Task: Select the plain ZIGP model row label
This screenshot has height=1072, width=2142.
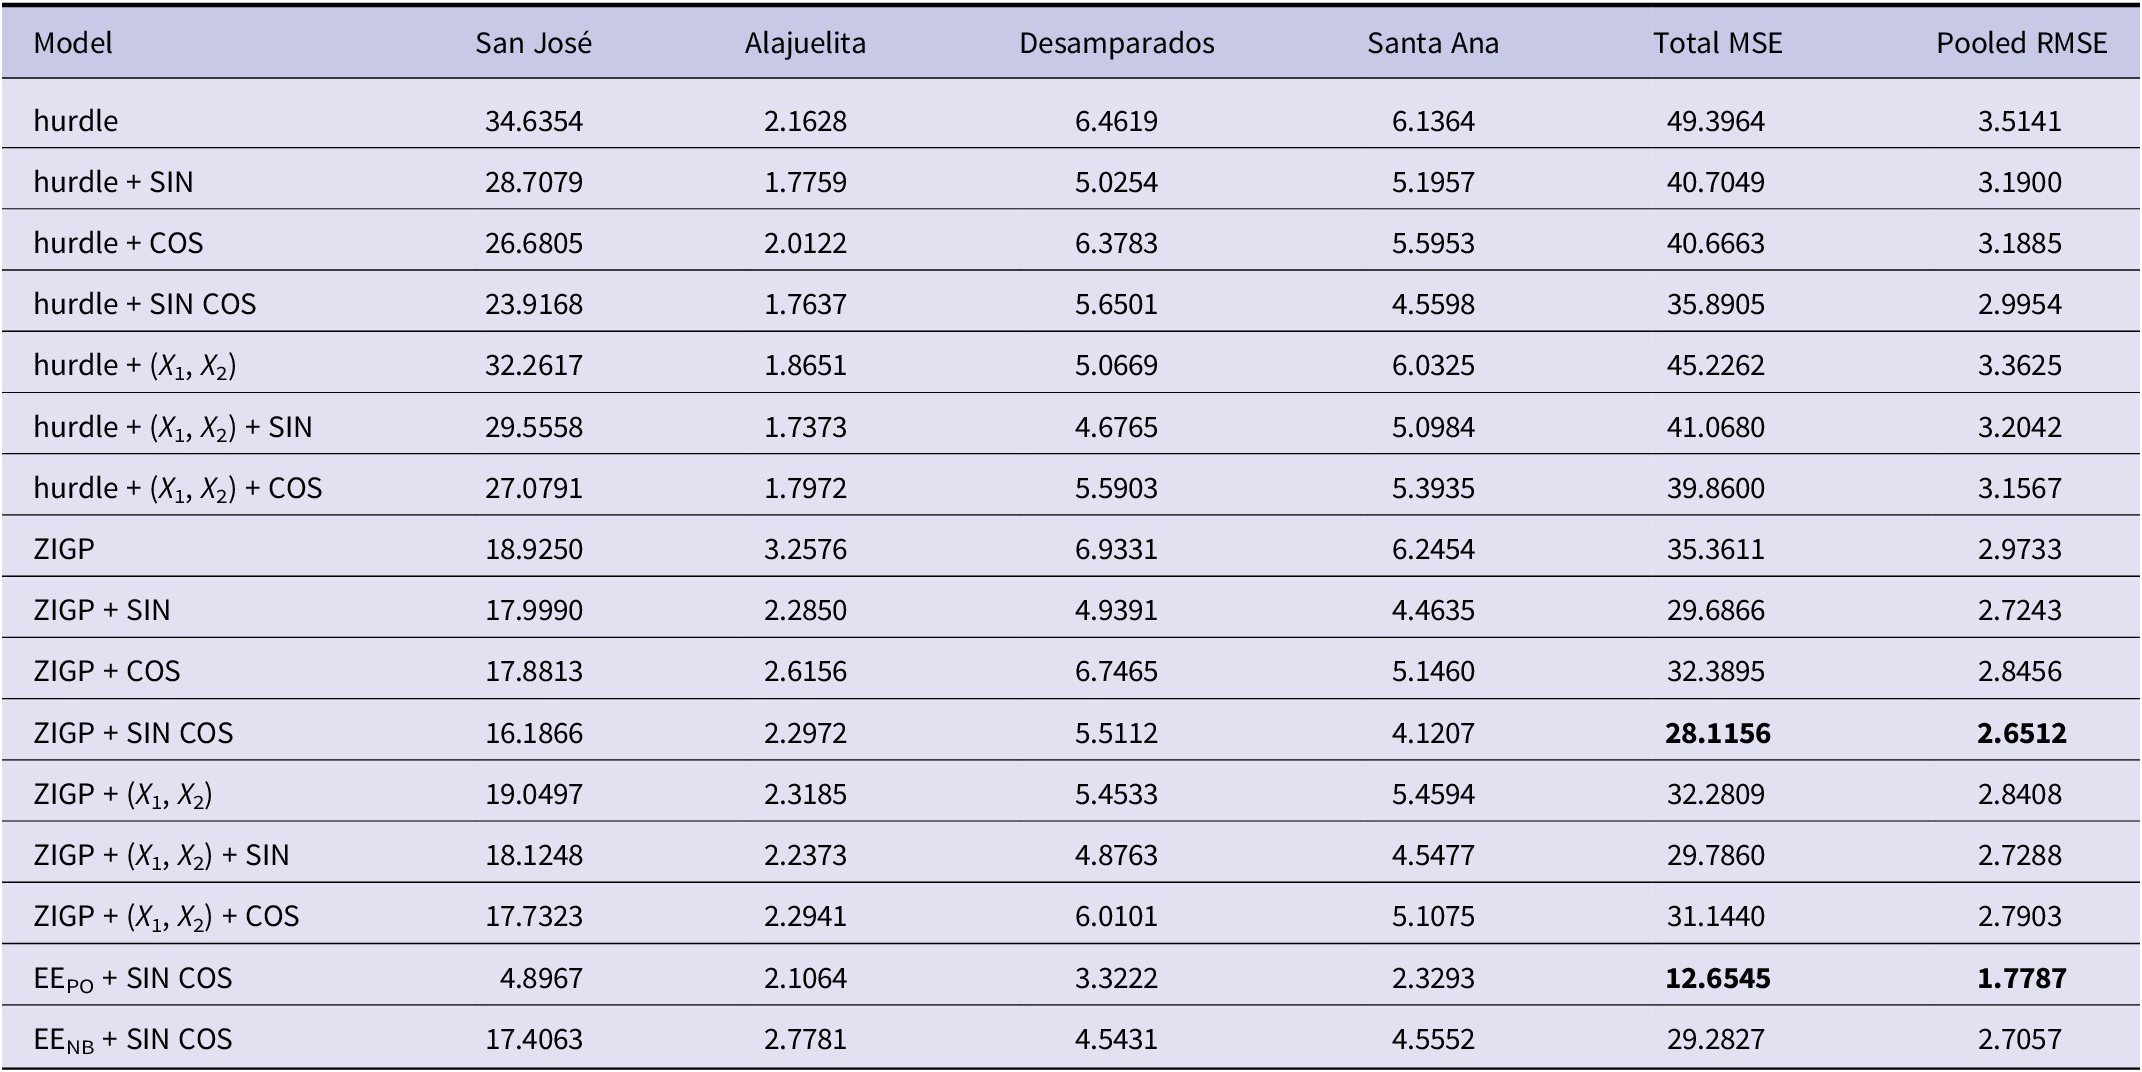Action: [x=64, y=549]
